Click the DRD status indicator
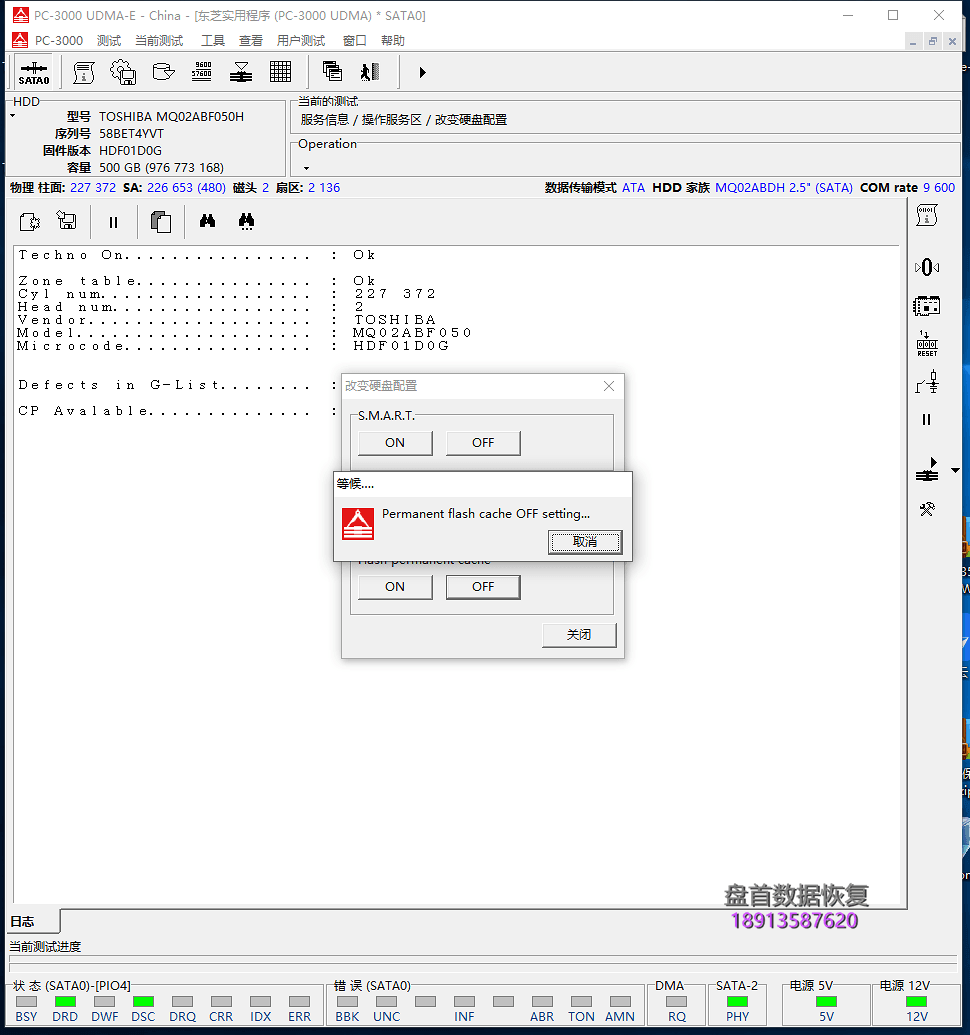Viewport: 970px width, 1035px height. point(65,1001)
